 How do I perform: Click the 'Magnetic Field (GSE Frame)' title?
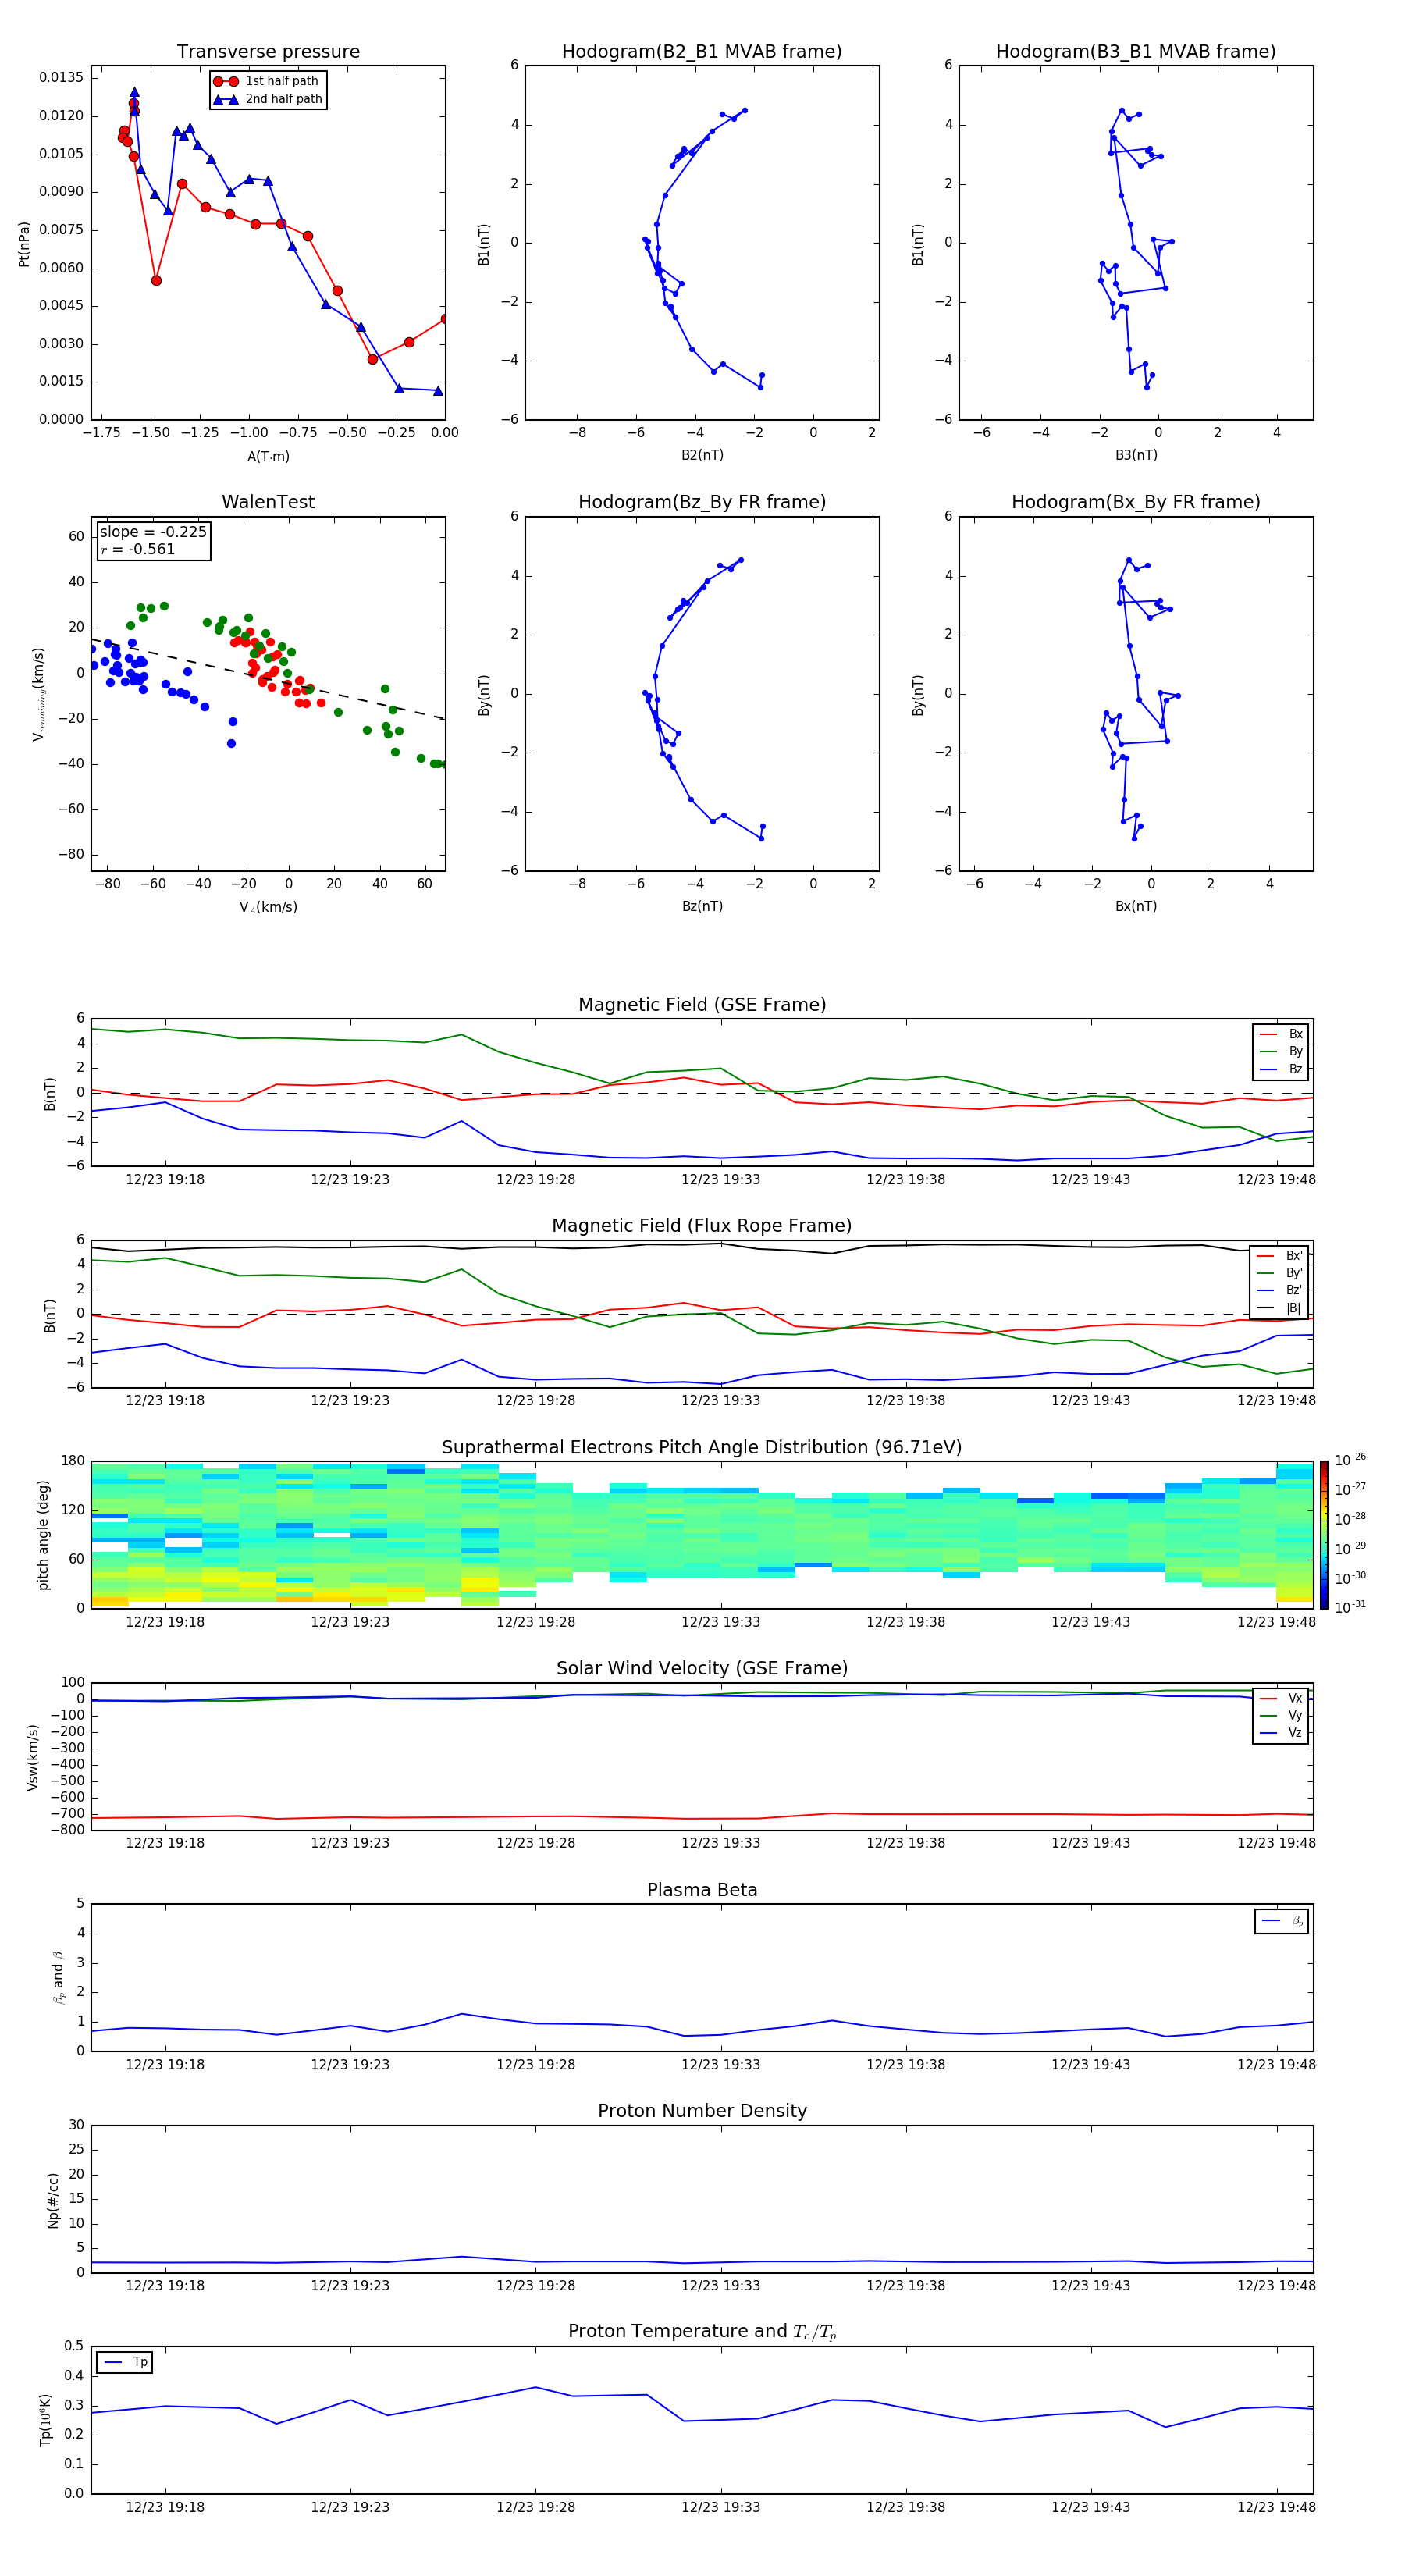click(x=702, y=1005)
